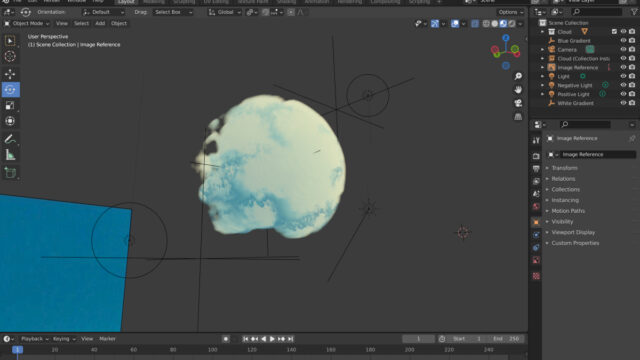
Task: Hide Positive Light with eye icon
Action: (x=623, y=94)
